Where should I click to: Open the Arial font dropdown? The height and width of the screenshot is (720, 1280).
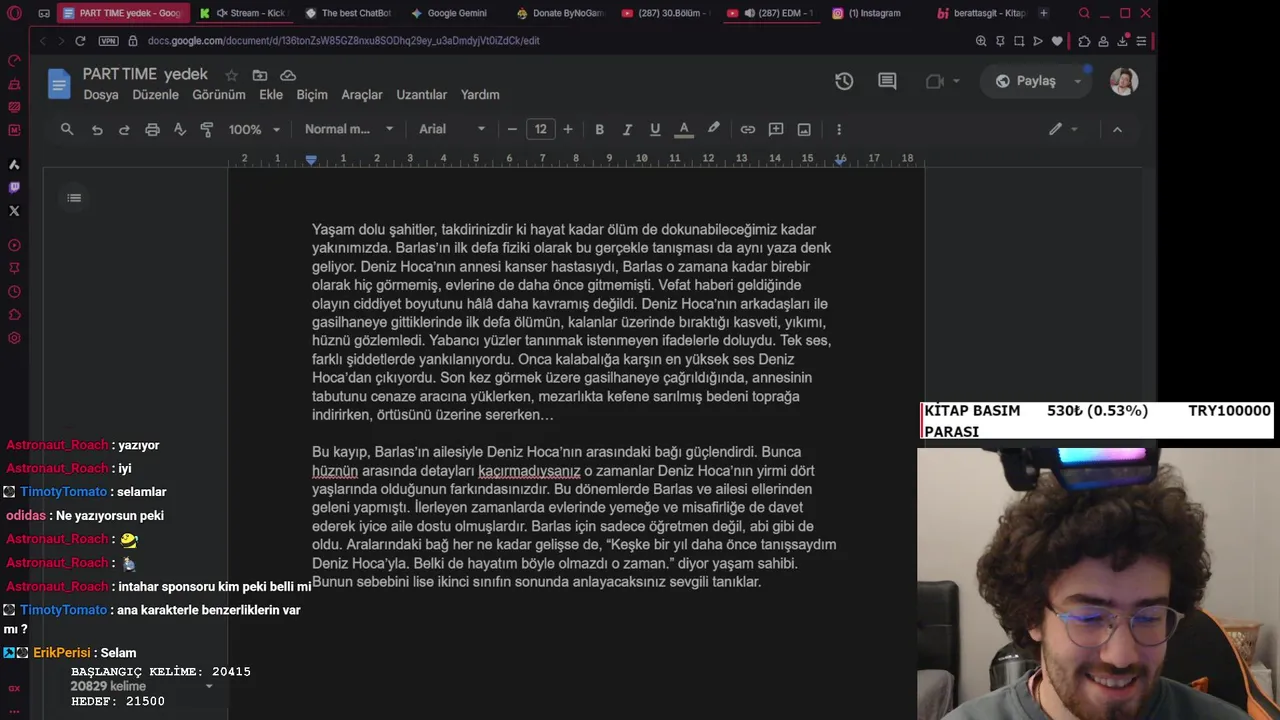pyautogui.click(x=452, y=129)
